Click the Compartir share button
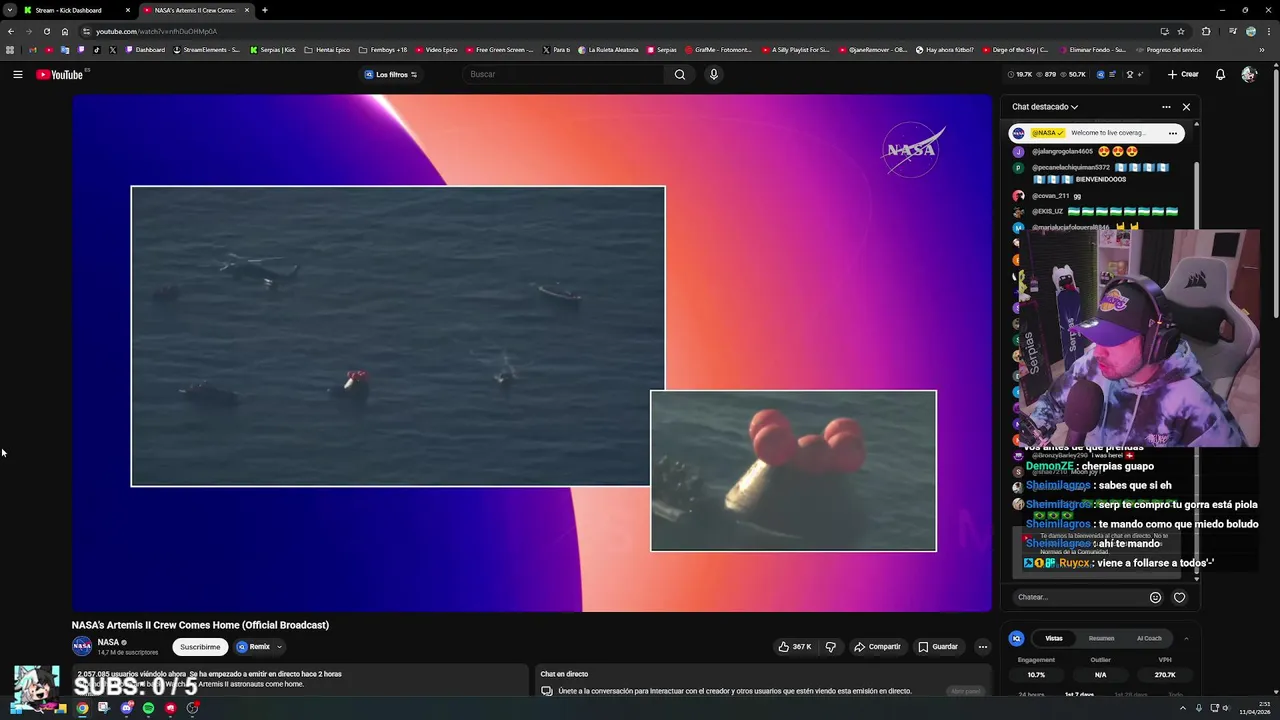This screenshot has height=720, width=1280. pyautogui.click(x=877, y=647)
